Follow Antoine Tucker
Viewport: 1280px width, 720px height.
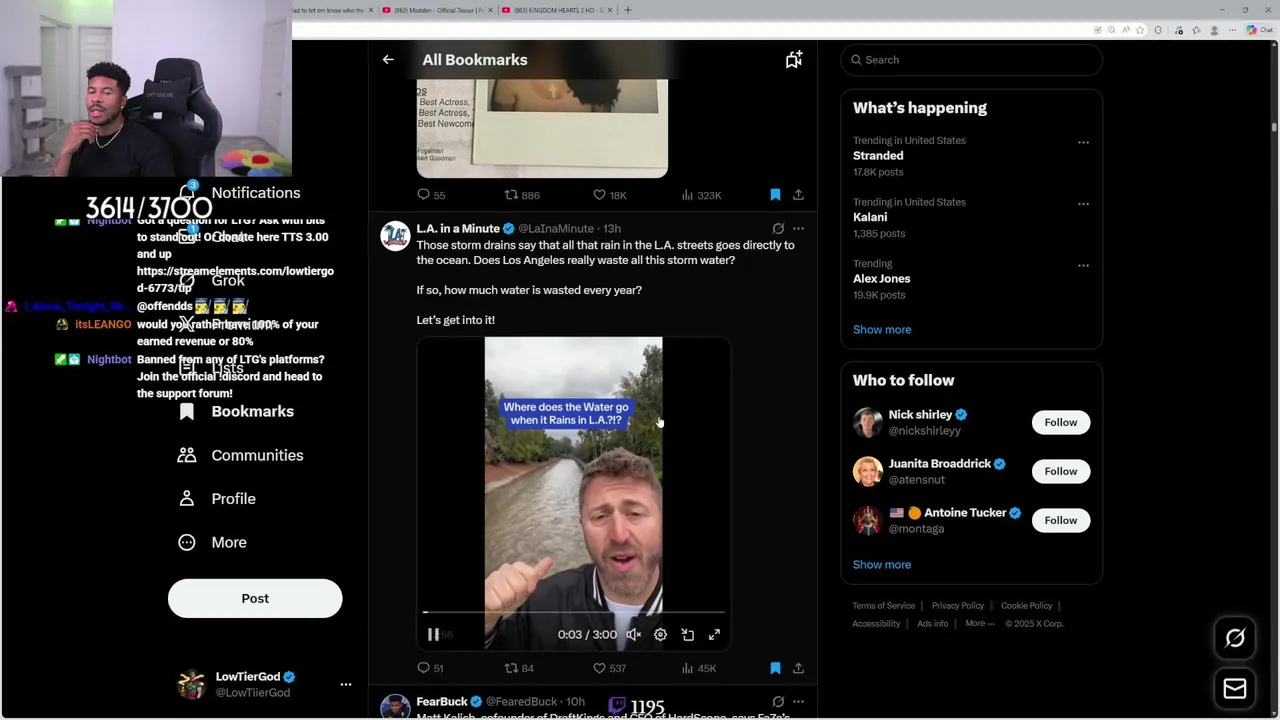point(1061,520)
